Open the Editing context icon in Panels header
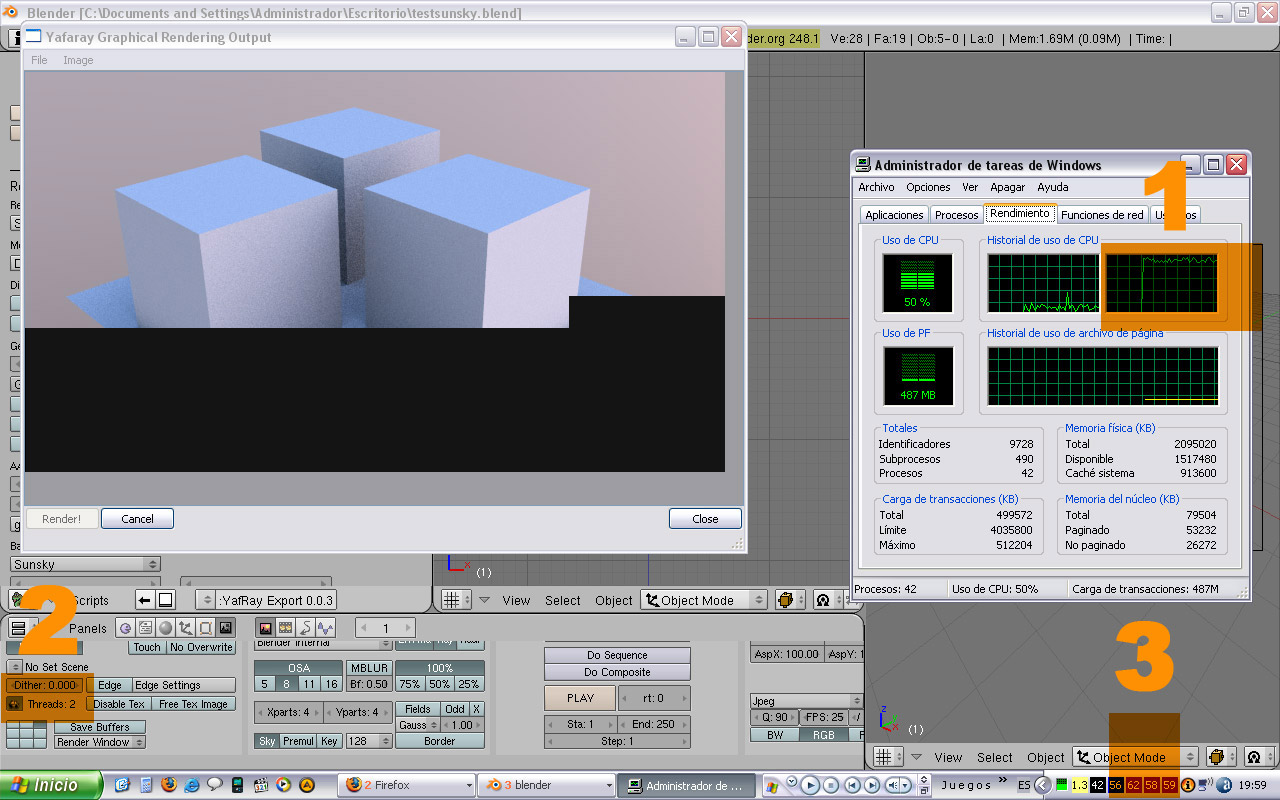 coord(206,628)
